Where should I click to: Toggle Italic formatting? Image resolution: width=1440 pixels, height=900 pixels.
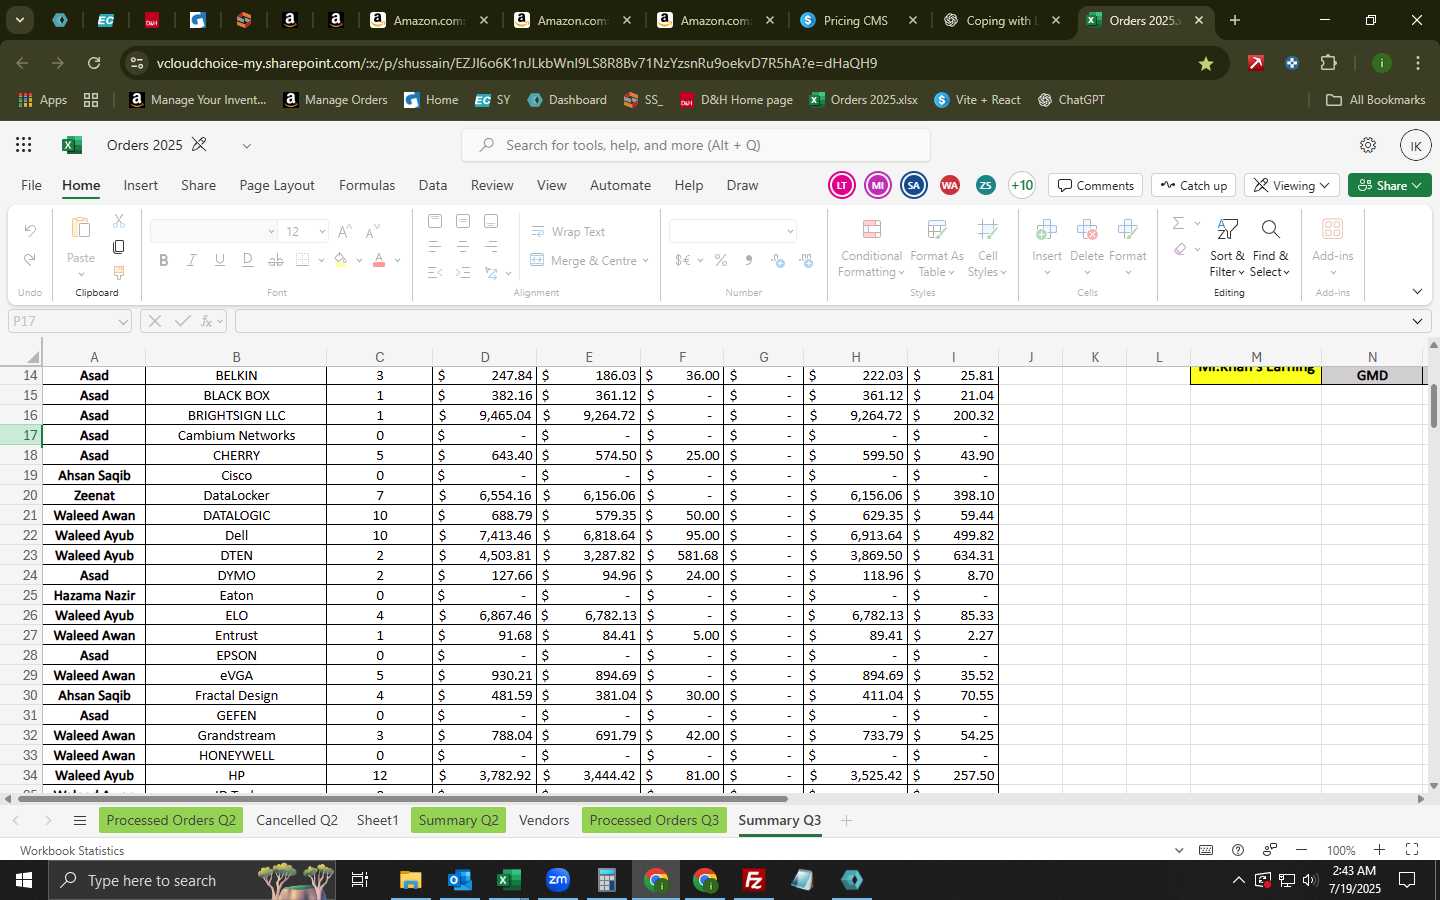pos(191,260)
